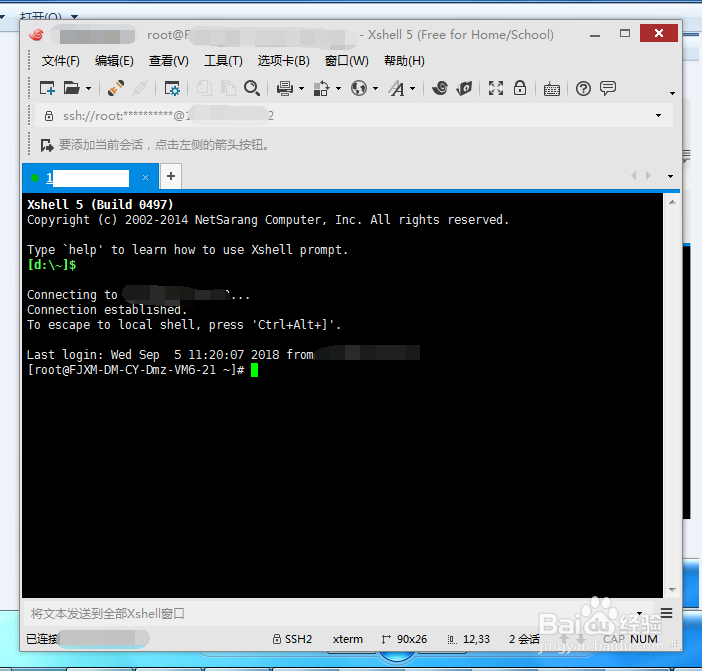Maximize the Xshell window
This screenshot has width=702, height=671.
625,34
